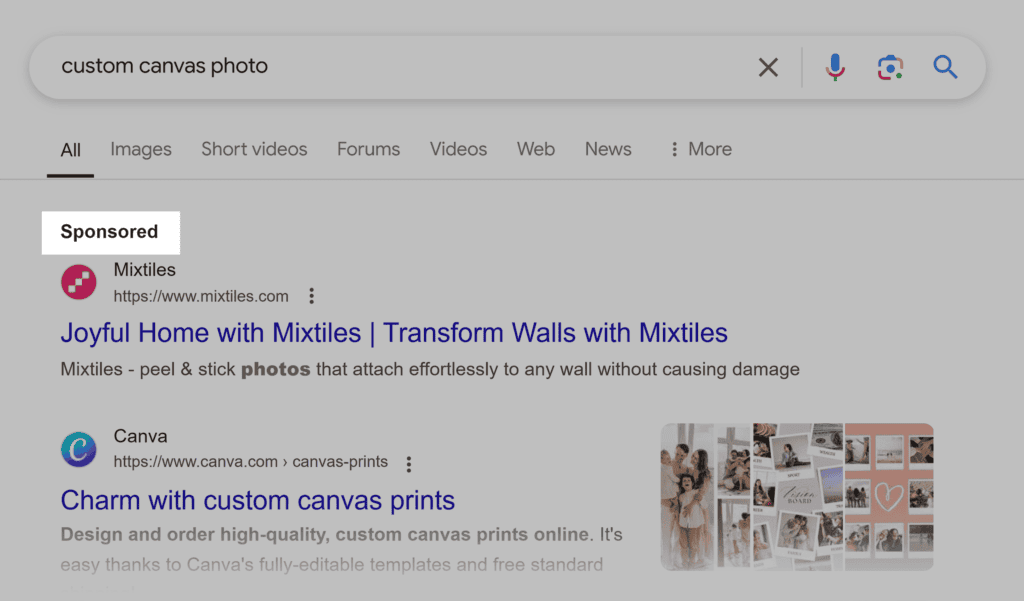Expand the More search filters menu
The image size is (1024, 601).
700,149
